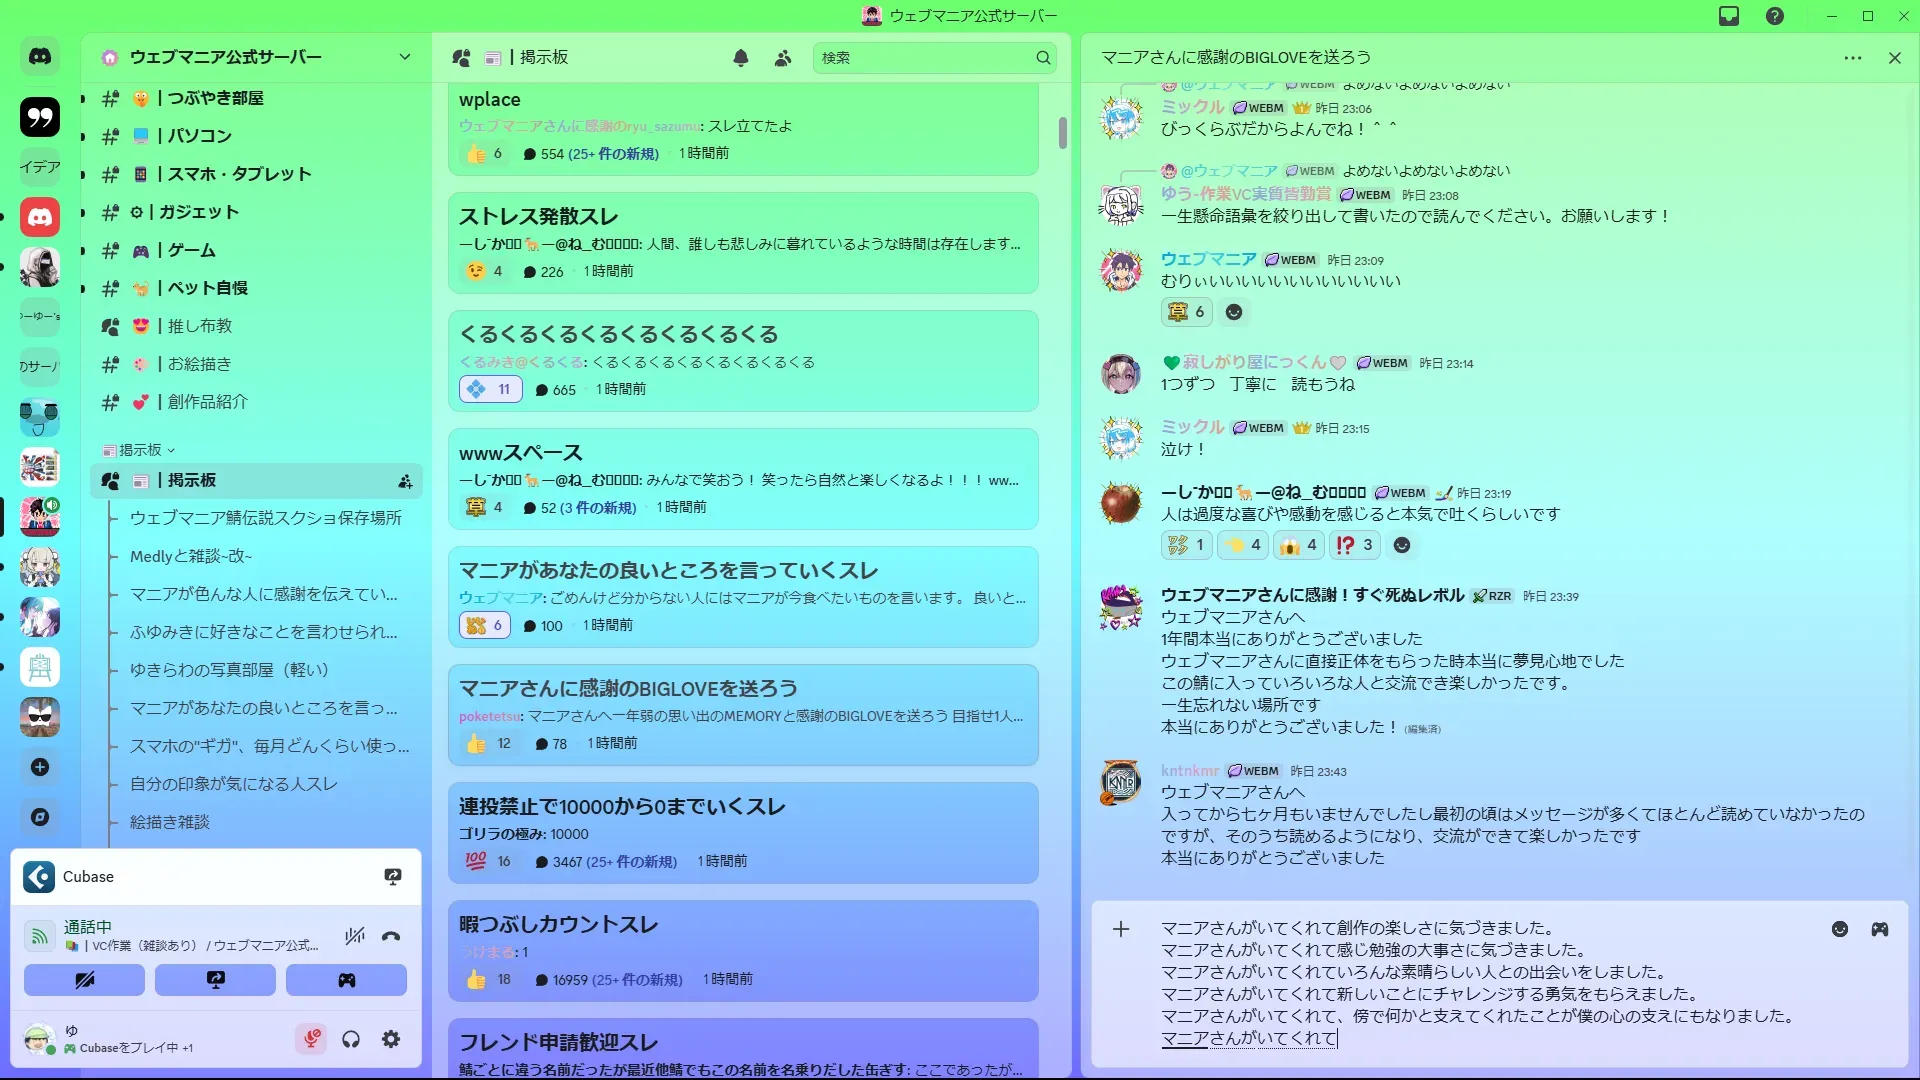This screenshot has height=1080, width=1920.
Task: Click the thumbs-up reaction on wplace post
Action: [x=484, y=154]
